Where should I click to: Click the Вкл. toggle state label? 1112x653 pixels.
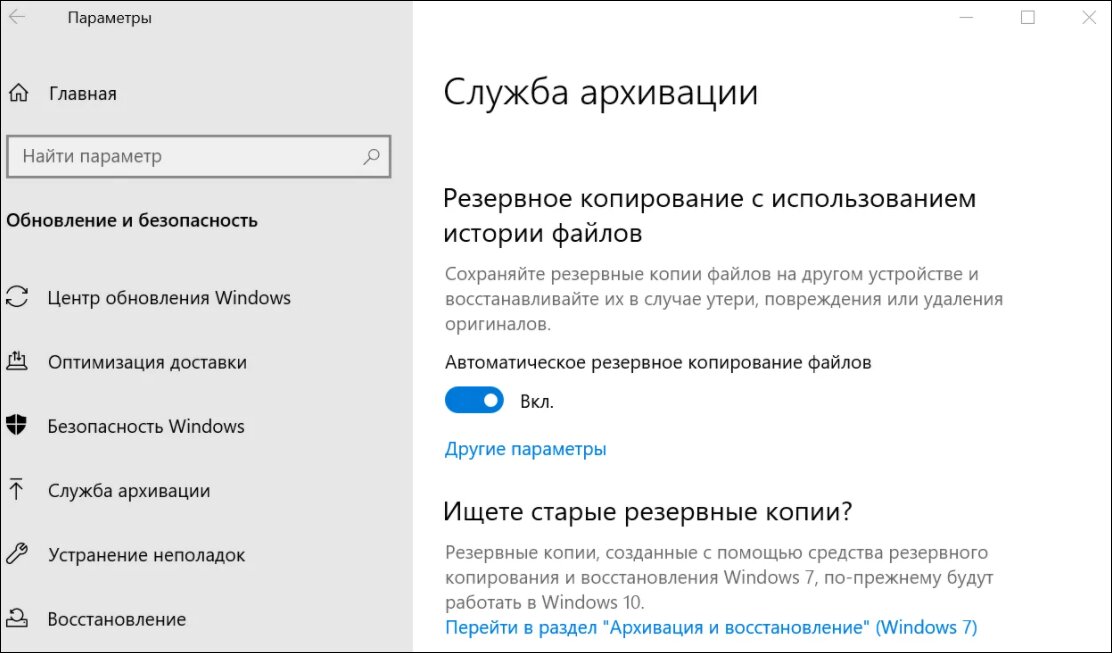tap(537, 401)
